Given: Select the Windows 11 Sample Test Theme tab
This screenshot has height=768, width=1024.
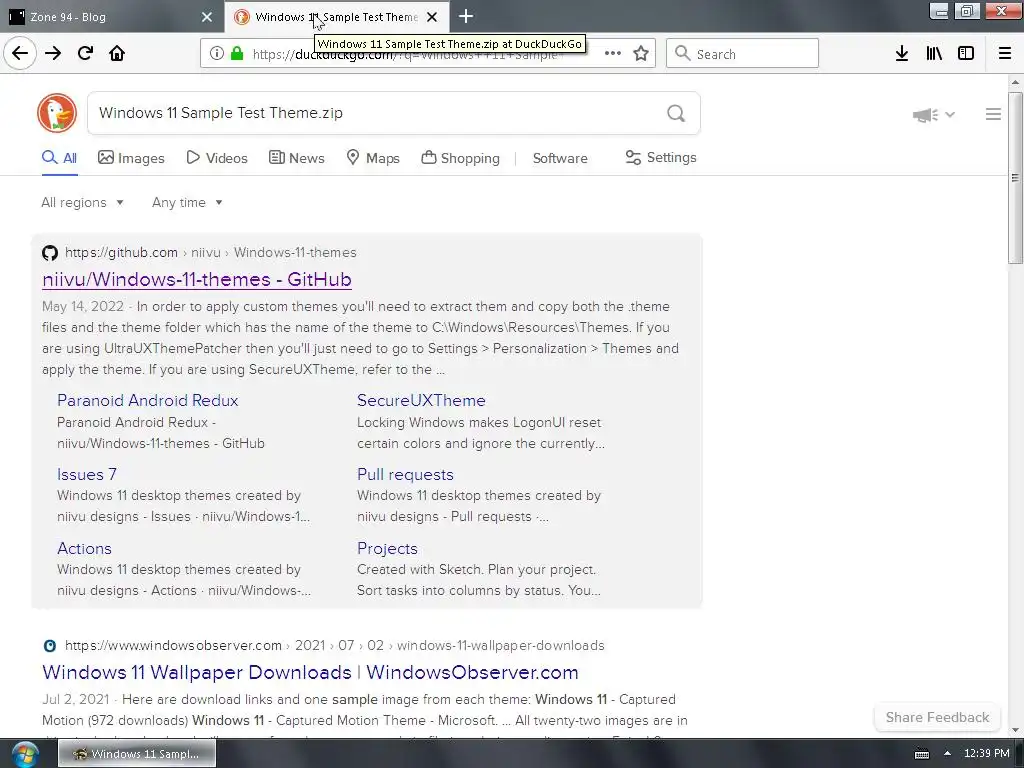Looking at the screenshot, I should pos(337,17).
